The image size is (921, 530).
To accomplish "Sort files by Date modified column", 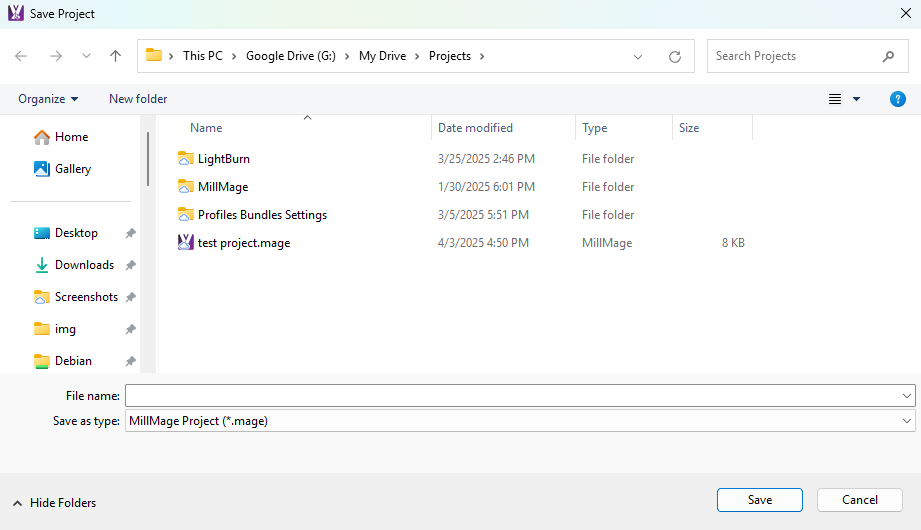I will pos(476,128).
